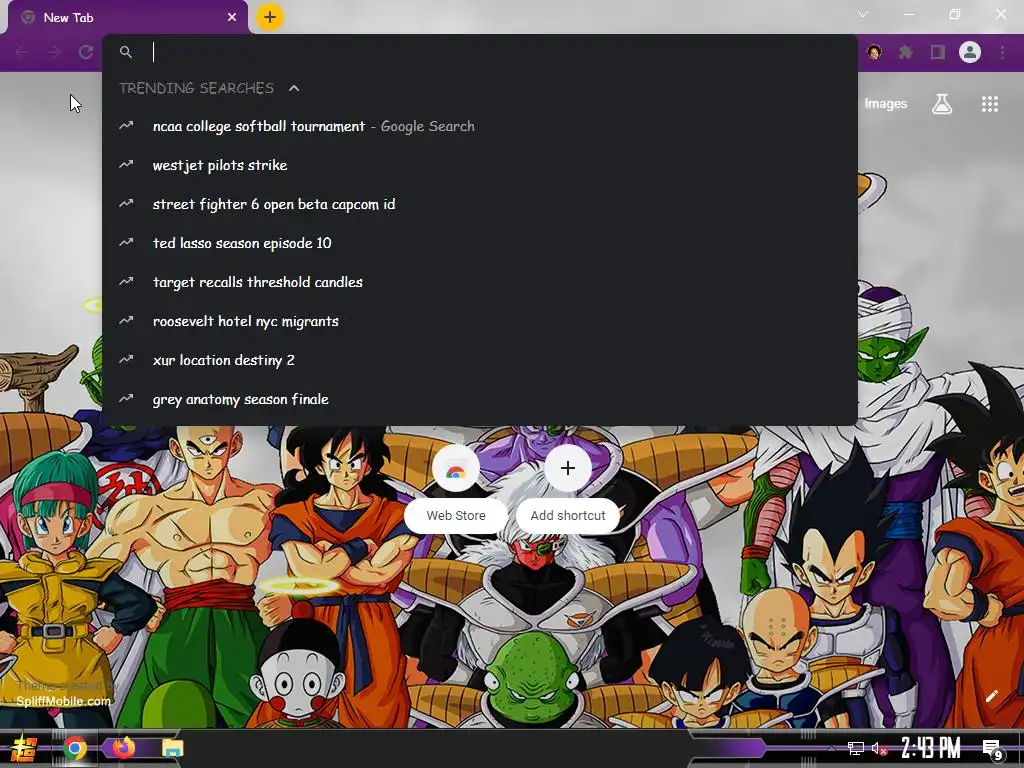Open the Chrome profile icon
Viewport: 1024px width, 768px height.
(970, 52)
